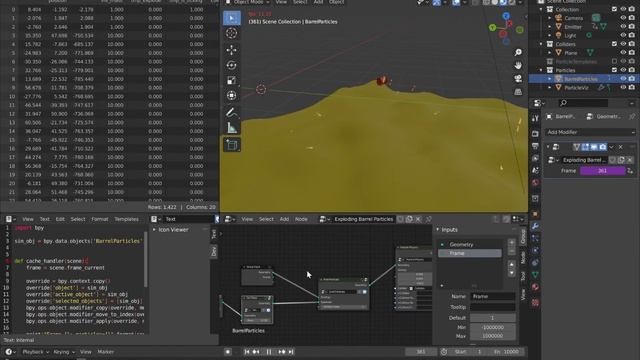Hide the Emitter object in outliner
Viewport: 640px width, 360px height.
[623, 27]
